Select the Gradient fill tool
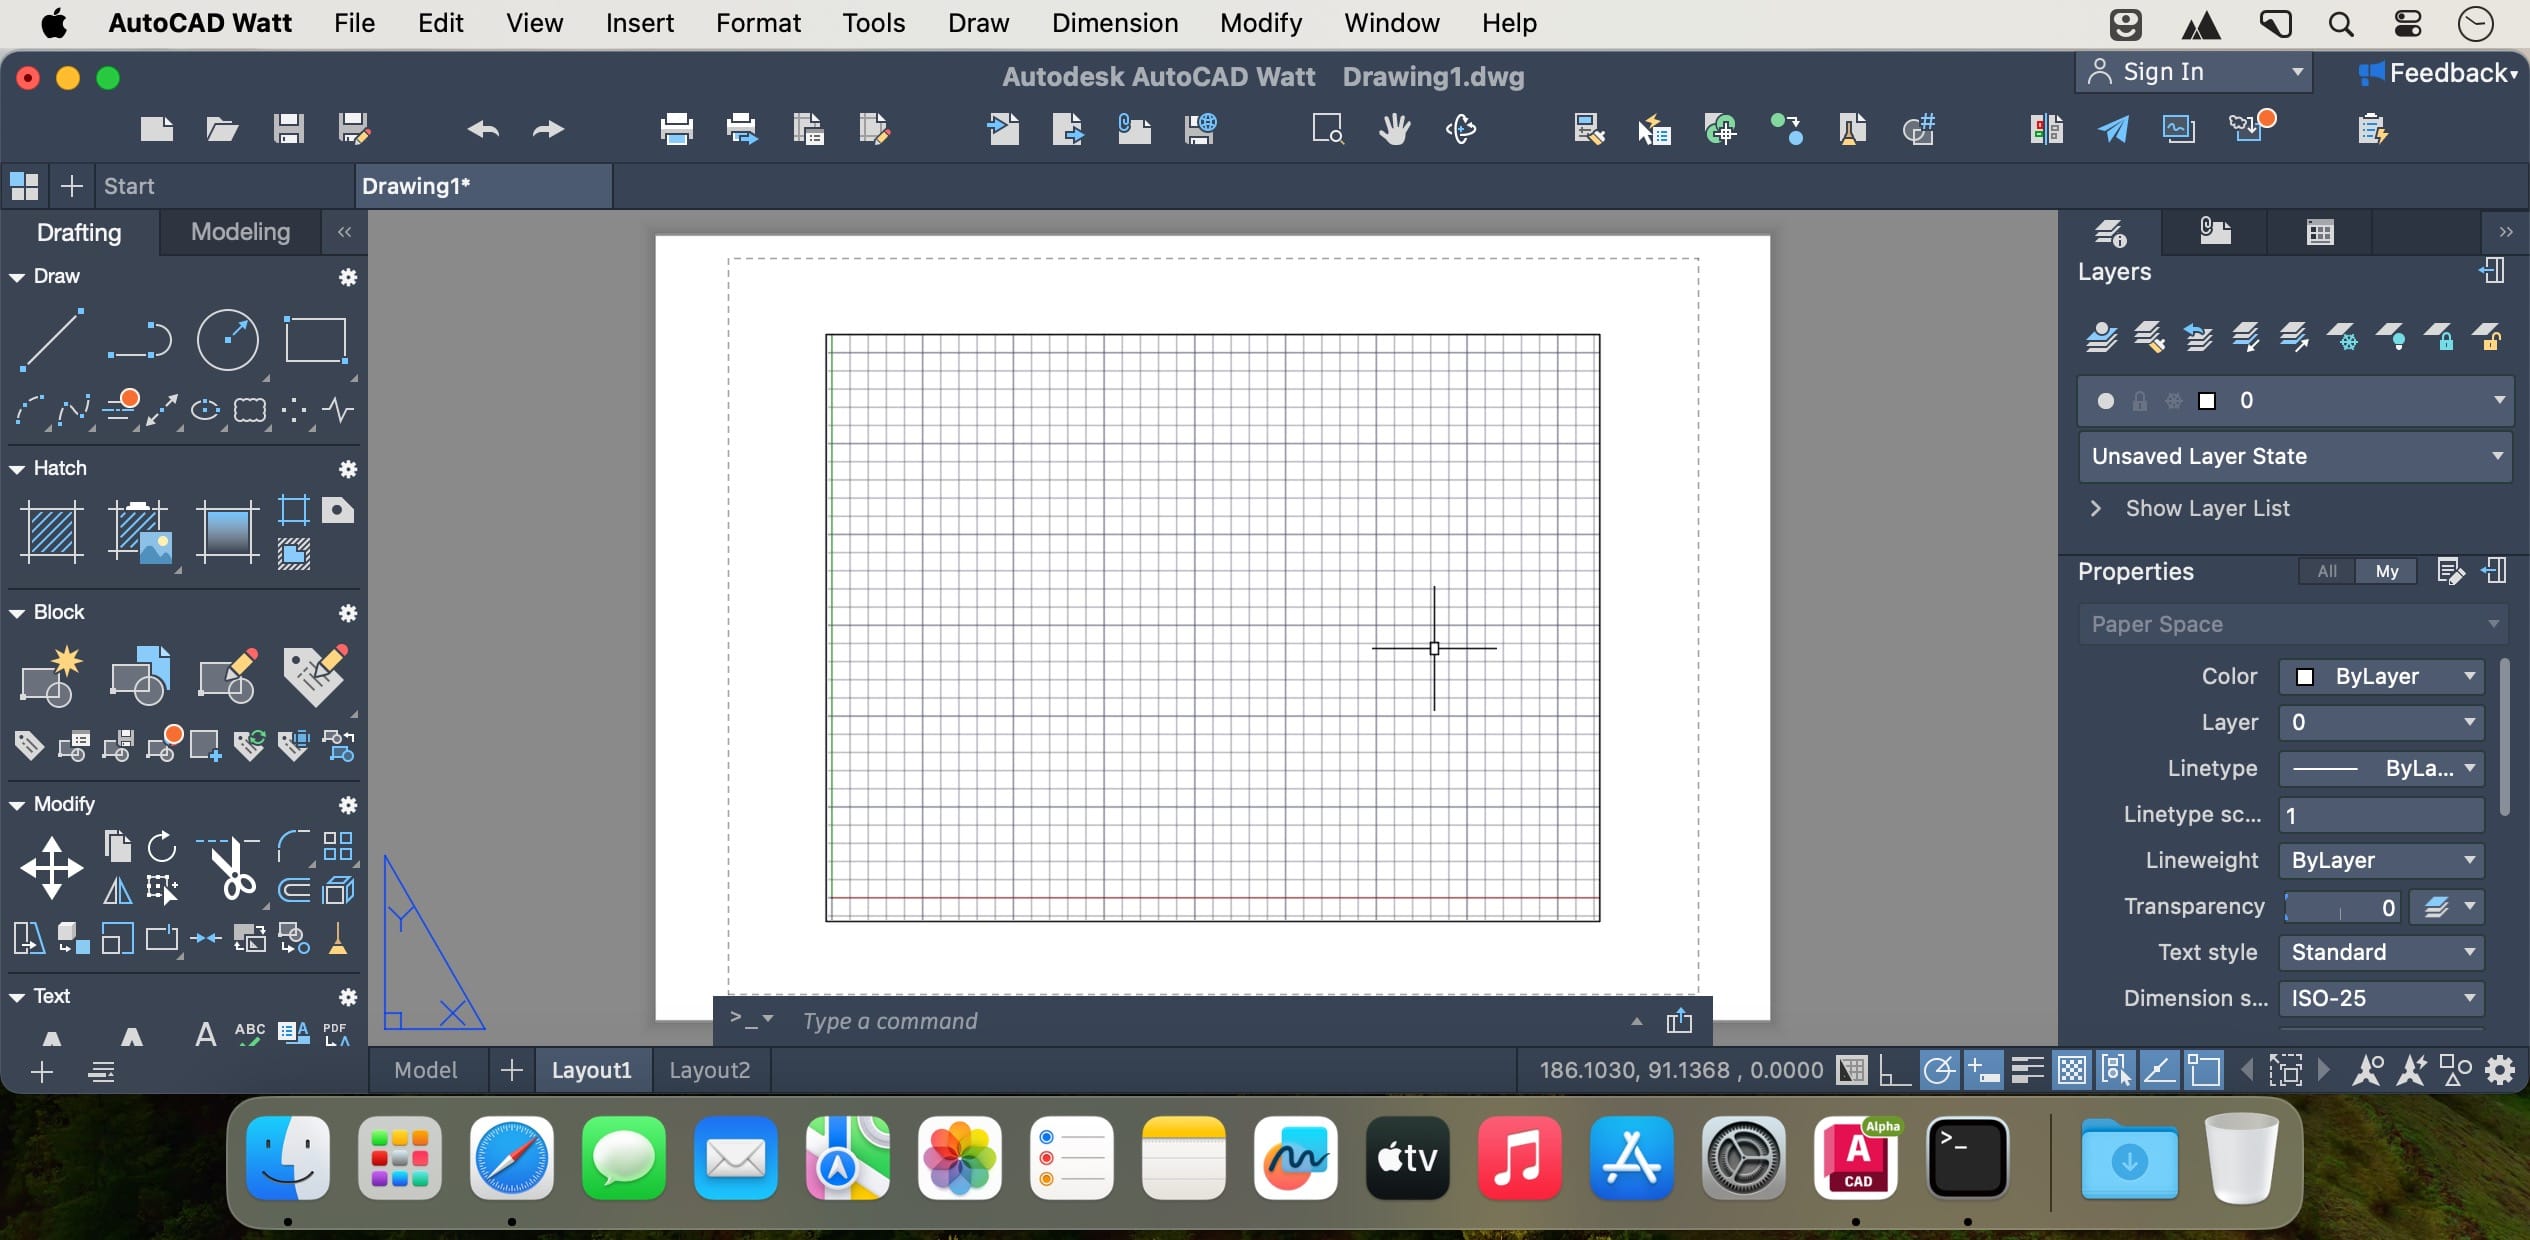This screenshot has height=1240, width=2530. pyautogui.click(x=228, y=532)
